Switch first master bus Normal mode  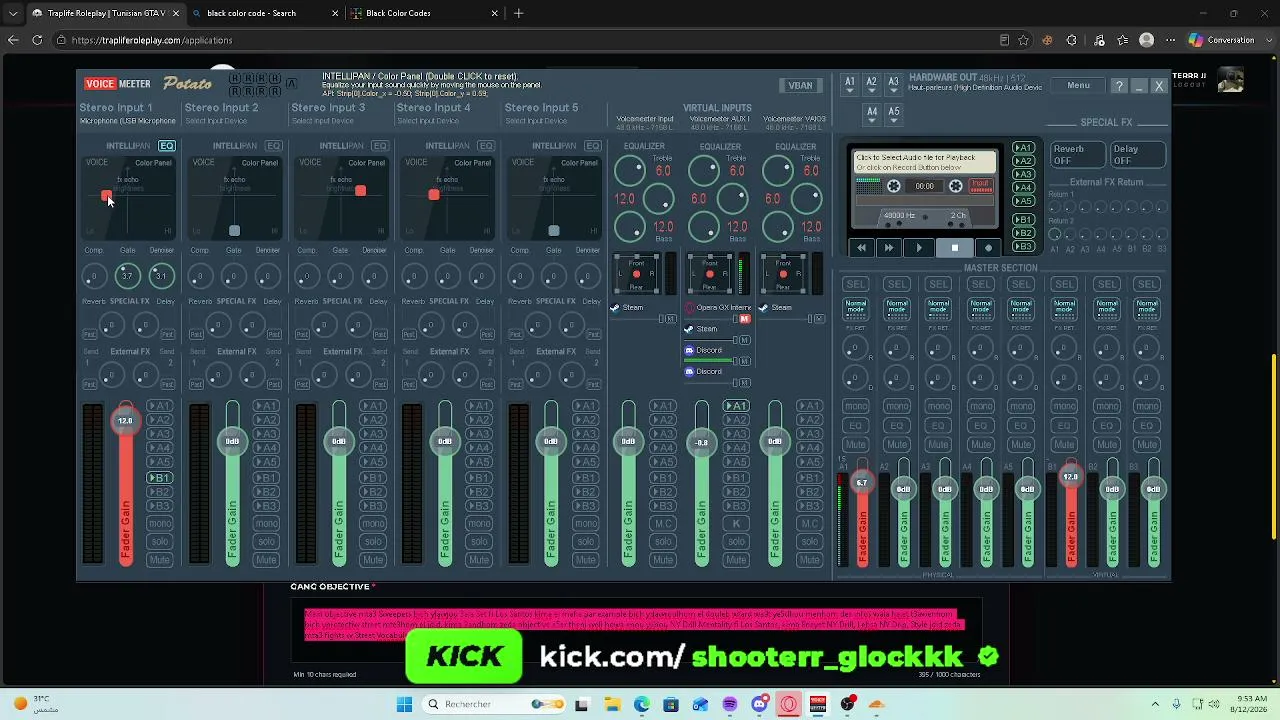tap(855, 308)
